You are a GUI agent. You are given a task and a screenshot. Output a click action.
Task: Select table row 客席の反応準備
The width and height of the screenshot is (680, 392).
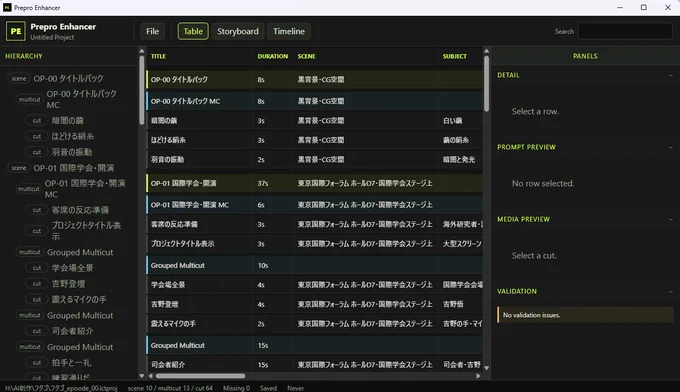[x=314, y=224]
